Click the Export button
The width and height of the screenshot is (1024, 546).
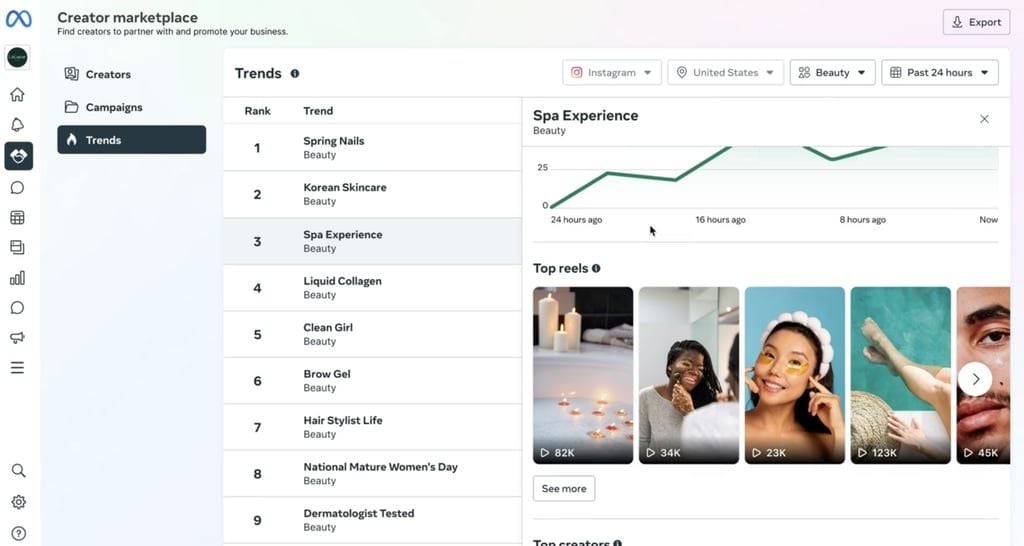tap(976, 22)
